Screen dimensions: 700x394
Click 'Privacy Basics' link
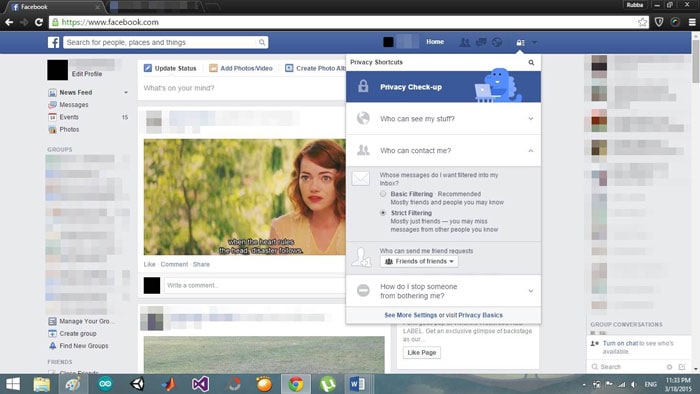[x=480, y=315]
